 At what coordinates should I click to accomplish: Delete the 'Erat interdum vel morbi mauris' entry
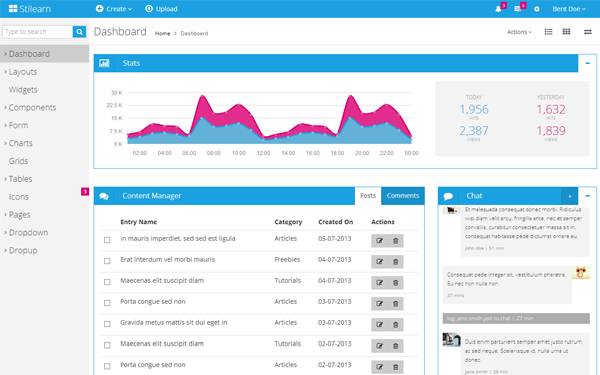click(x=396, y=262)
